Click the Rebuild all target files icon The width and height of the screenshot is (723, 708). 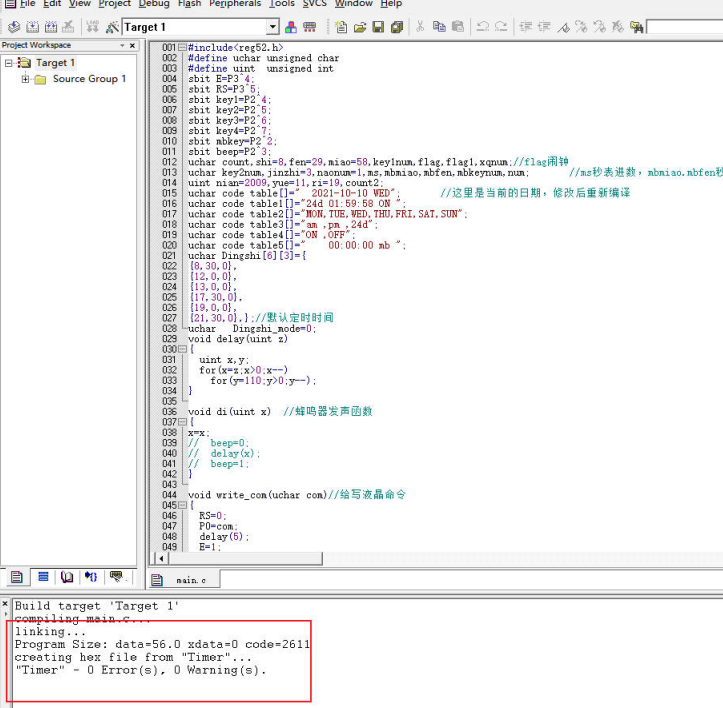[51, 27]
